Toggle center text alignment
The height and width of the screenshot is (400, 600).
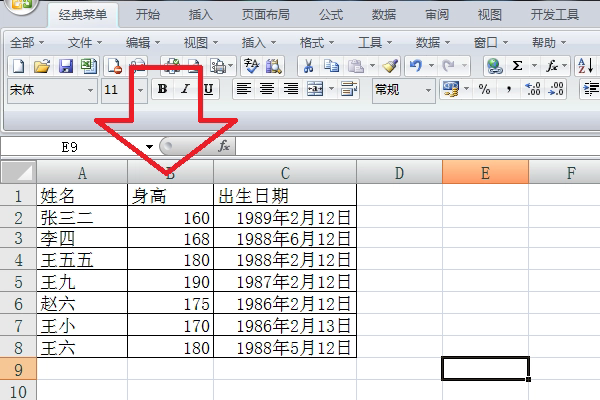(x=267, y=90)
